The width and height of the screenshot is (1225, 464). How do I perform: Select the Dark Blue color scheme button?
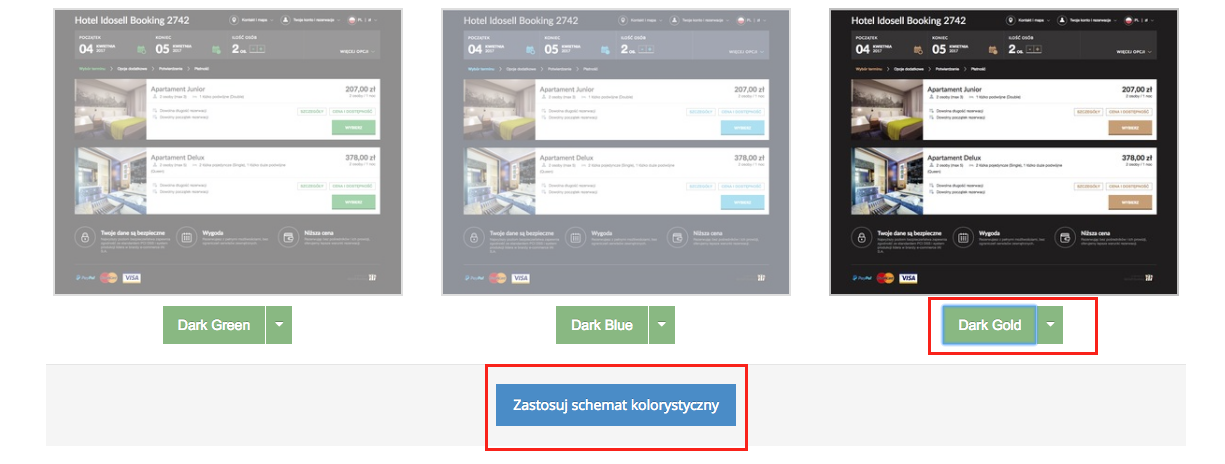[602, 325]
